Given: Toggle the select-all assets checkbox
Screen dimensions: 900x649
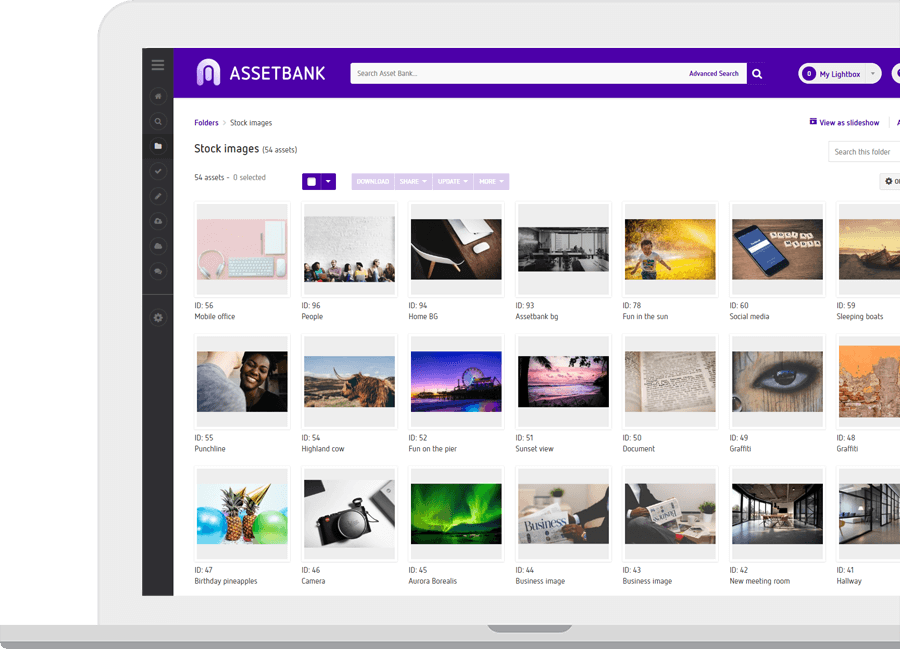Looking at the screenshot, I should (x=313, y=181).
